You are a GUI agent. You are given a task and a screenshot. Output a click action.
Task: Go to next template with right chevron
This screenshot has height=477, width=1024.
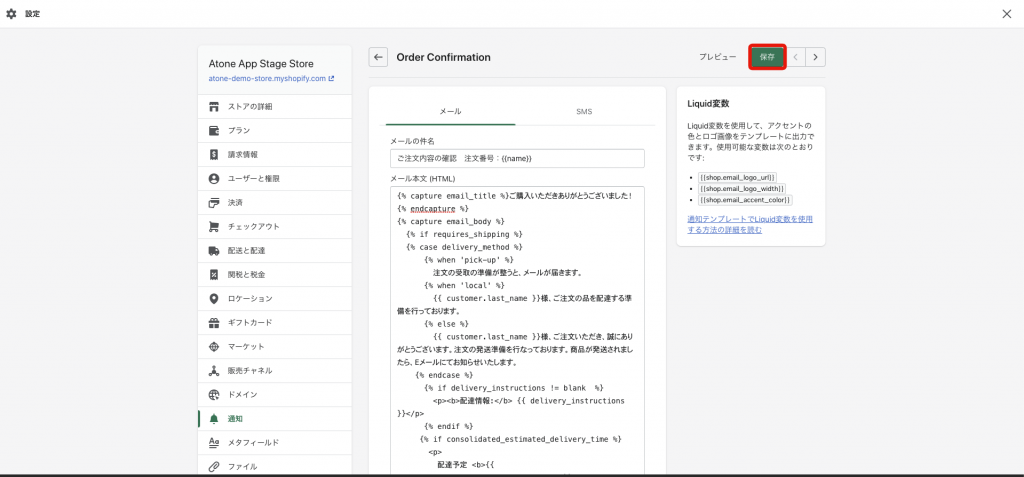(815, 57)
